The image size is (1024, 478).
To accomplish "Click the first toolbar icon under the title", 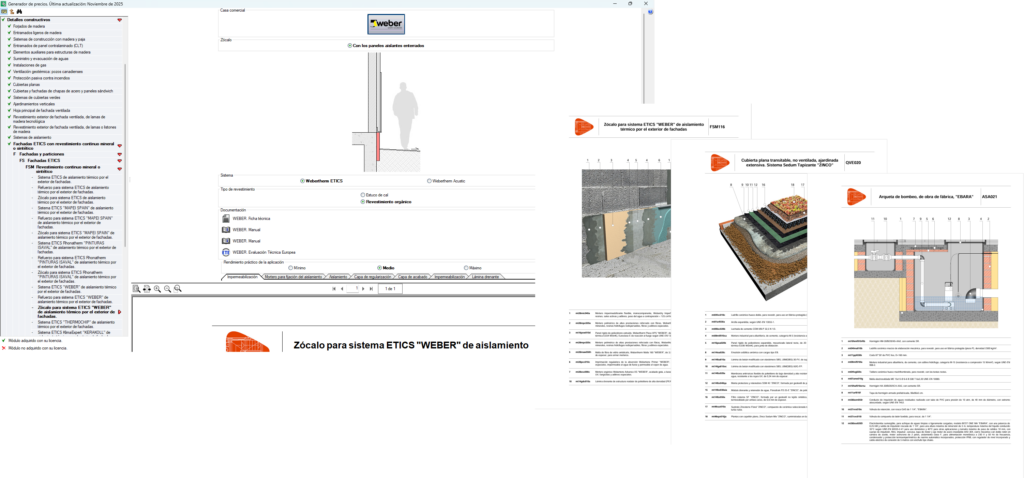I will pyautogui.click(x=4, y=12).
